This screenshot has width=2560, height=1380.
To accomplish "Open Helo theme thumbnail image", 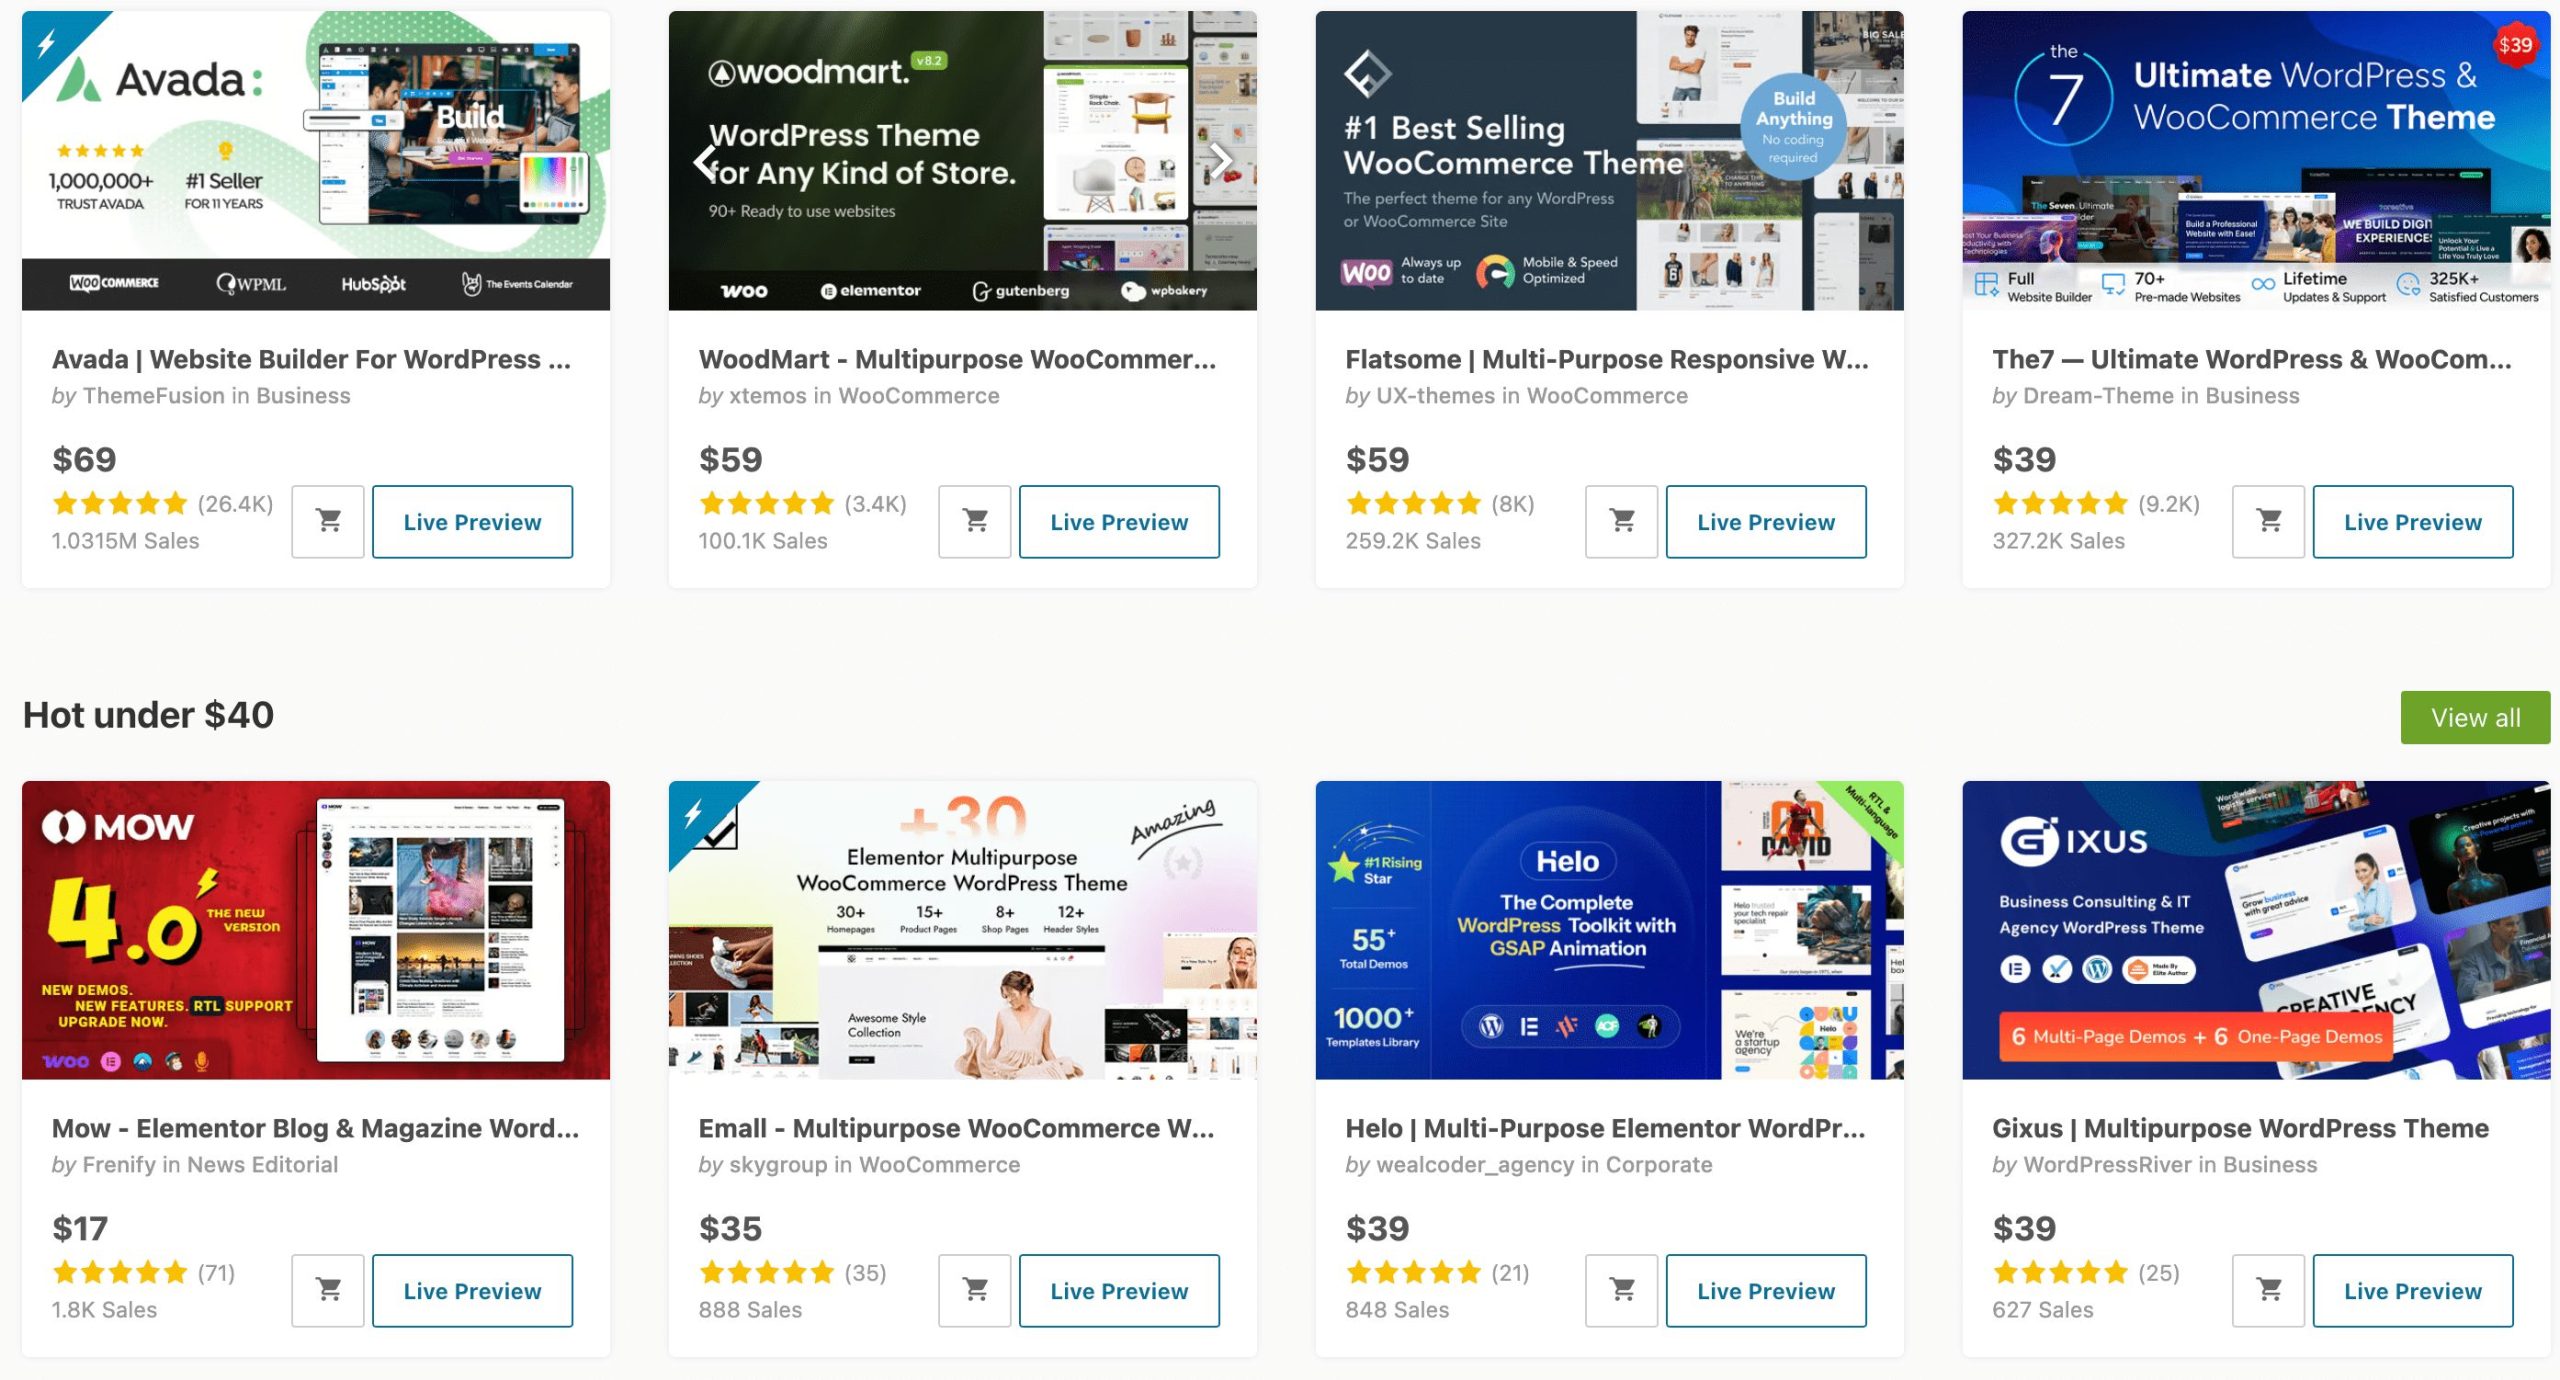I will 1609,930.
